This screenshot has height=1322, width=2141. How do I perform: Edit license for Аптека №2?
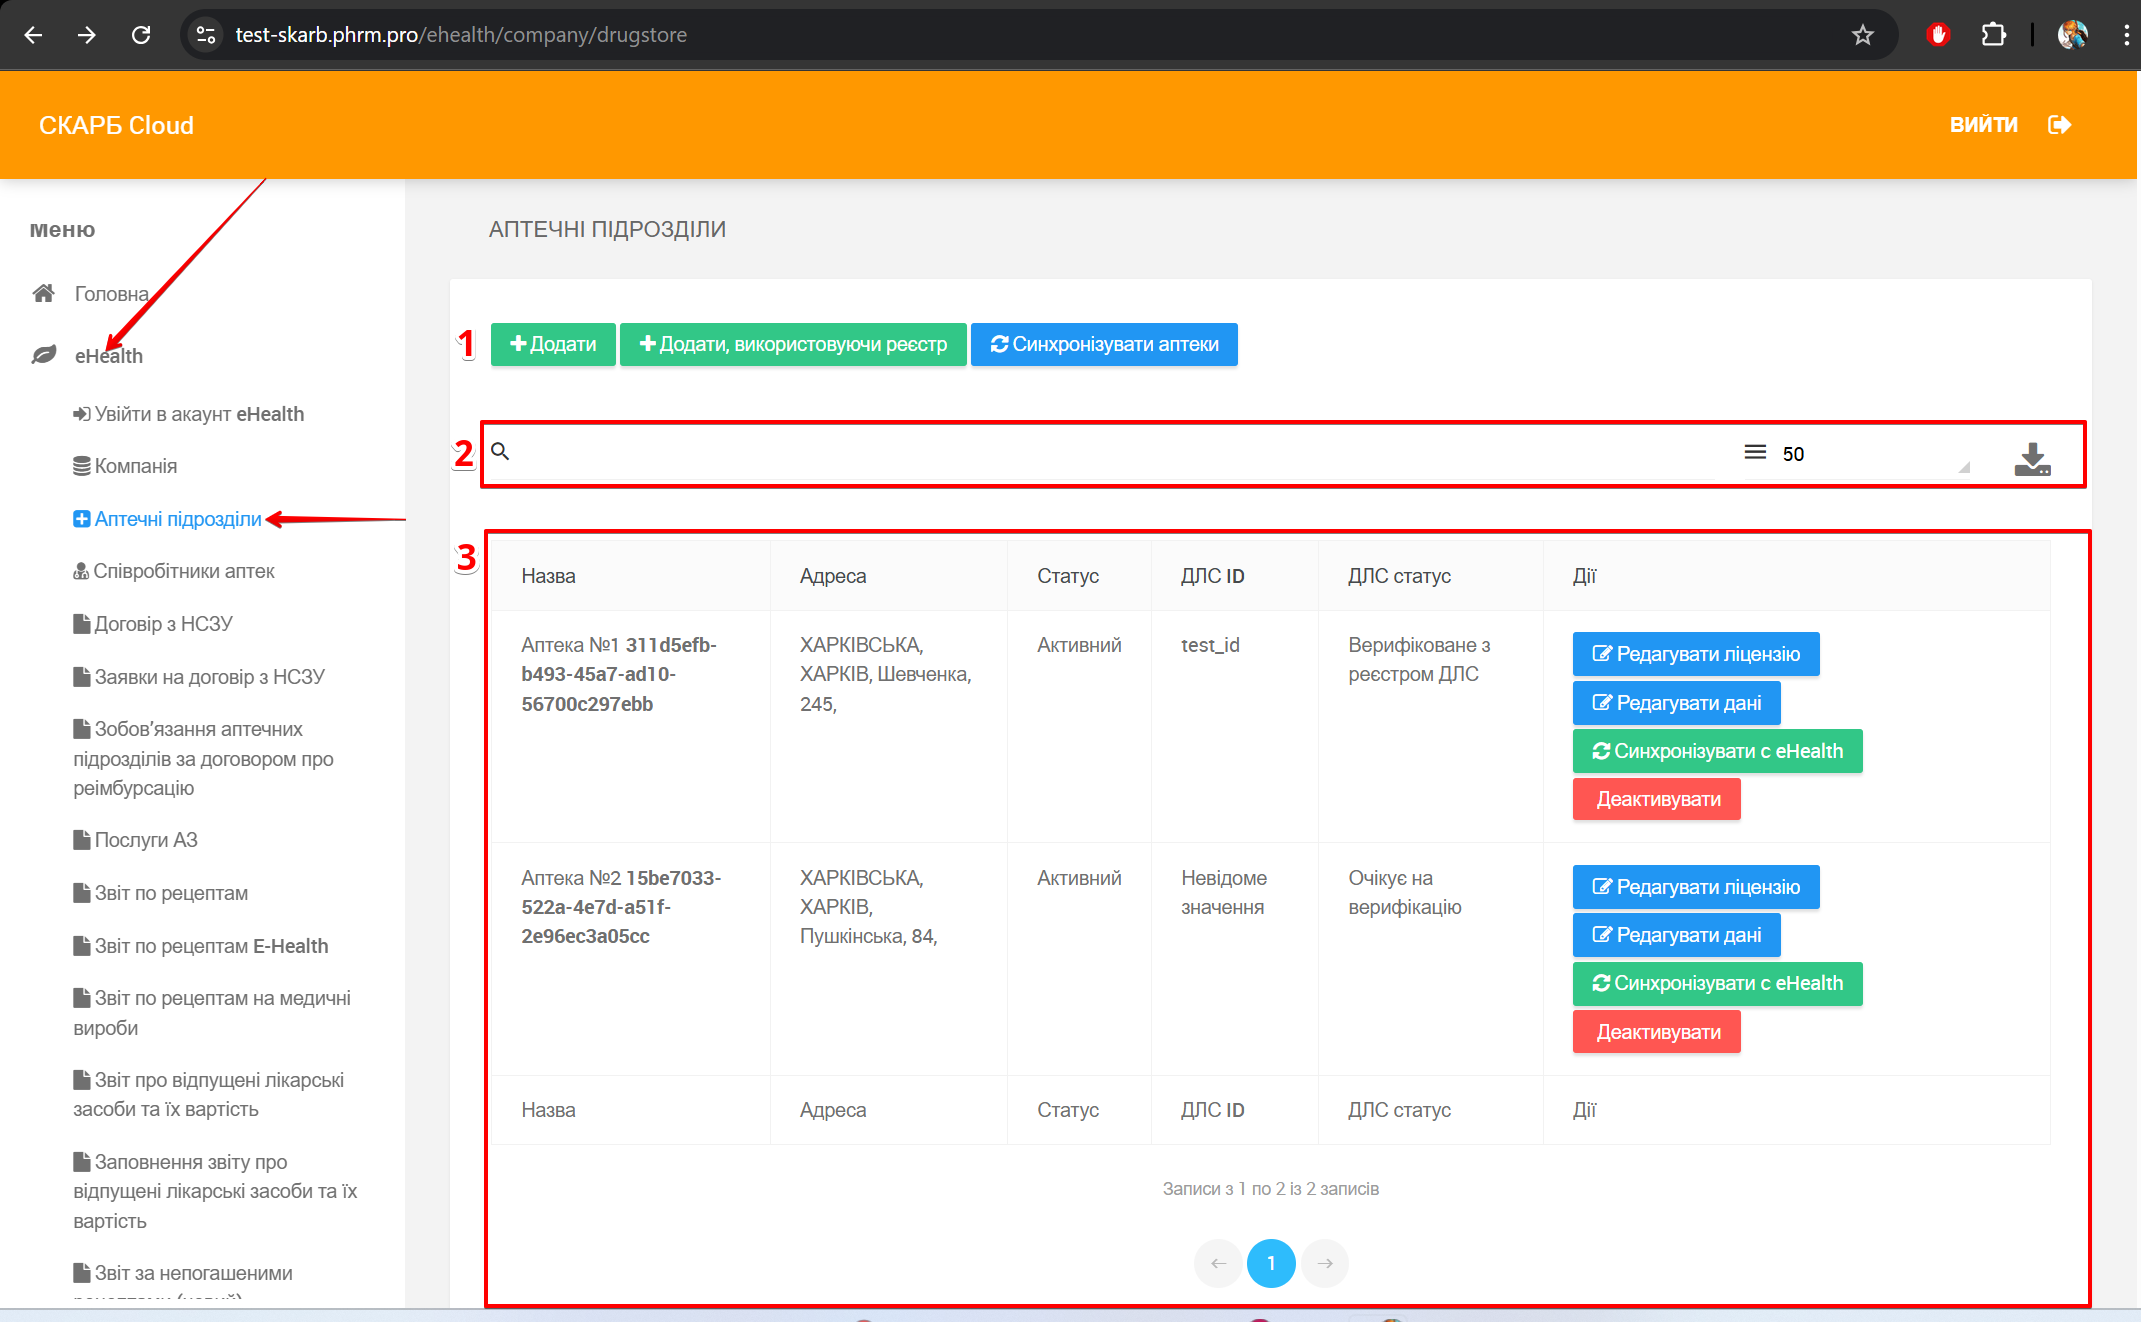click(x=1695, y=887)
